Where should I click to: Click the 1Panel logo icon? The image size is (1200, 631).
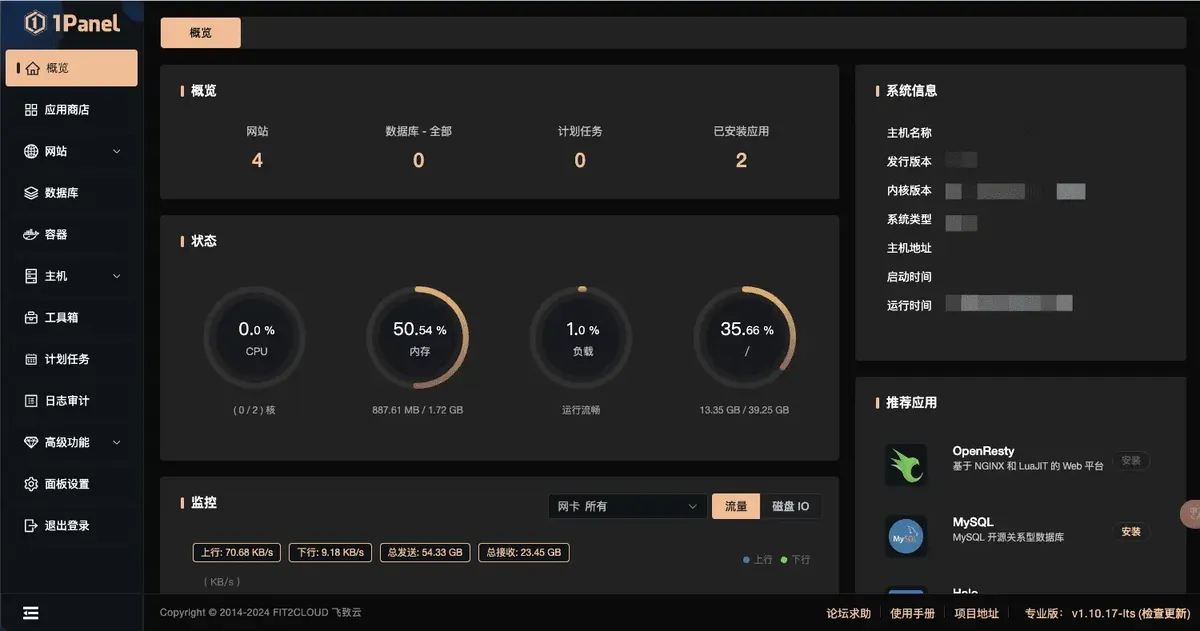(x=35, y=22)
